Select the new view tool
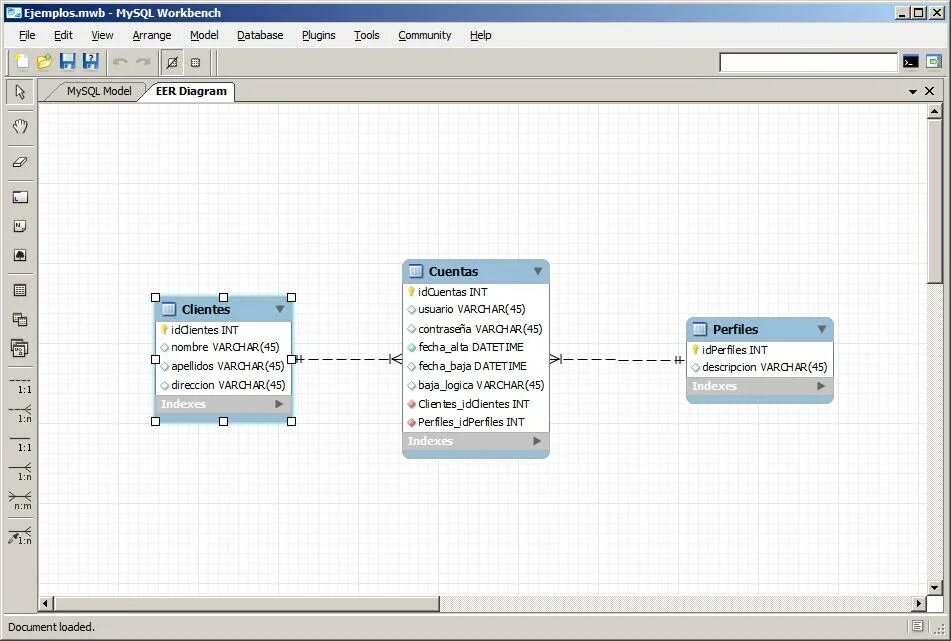 tap(20, 320)
